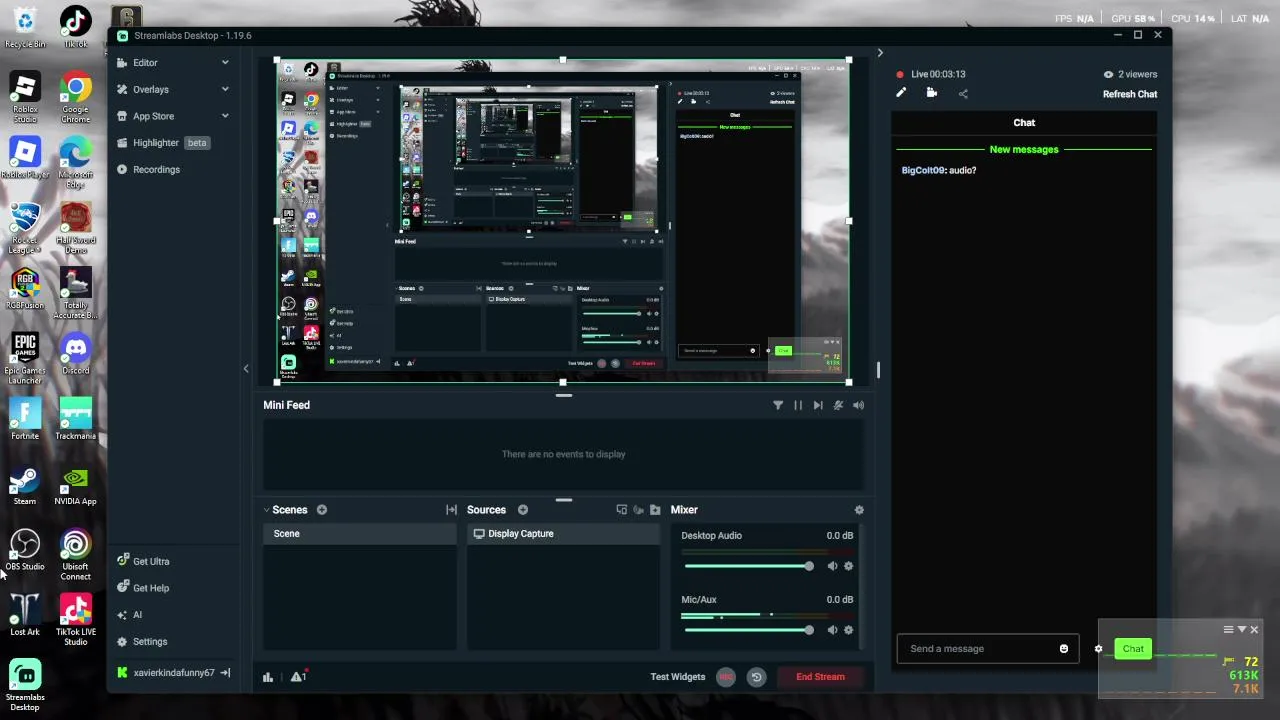1280x720 pixels.
Task: Pause the Mini Feed event queue
Action: tap(798, 405)
